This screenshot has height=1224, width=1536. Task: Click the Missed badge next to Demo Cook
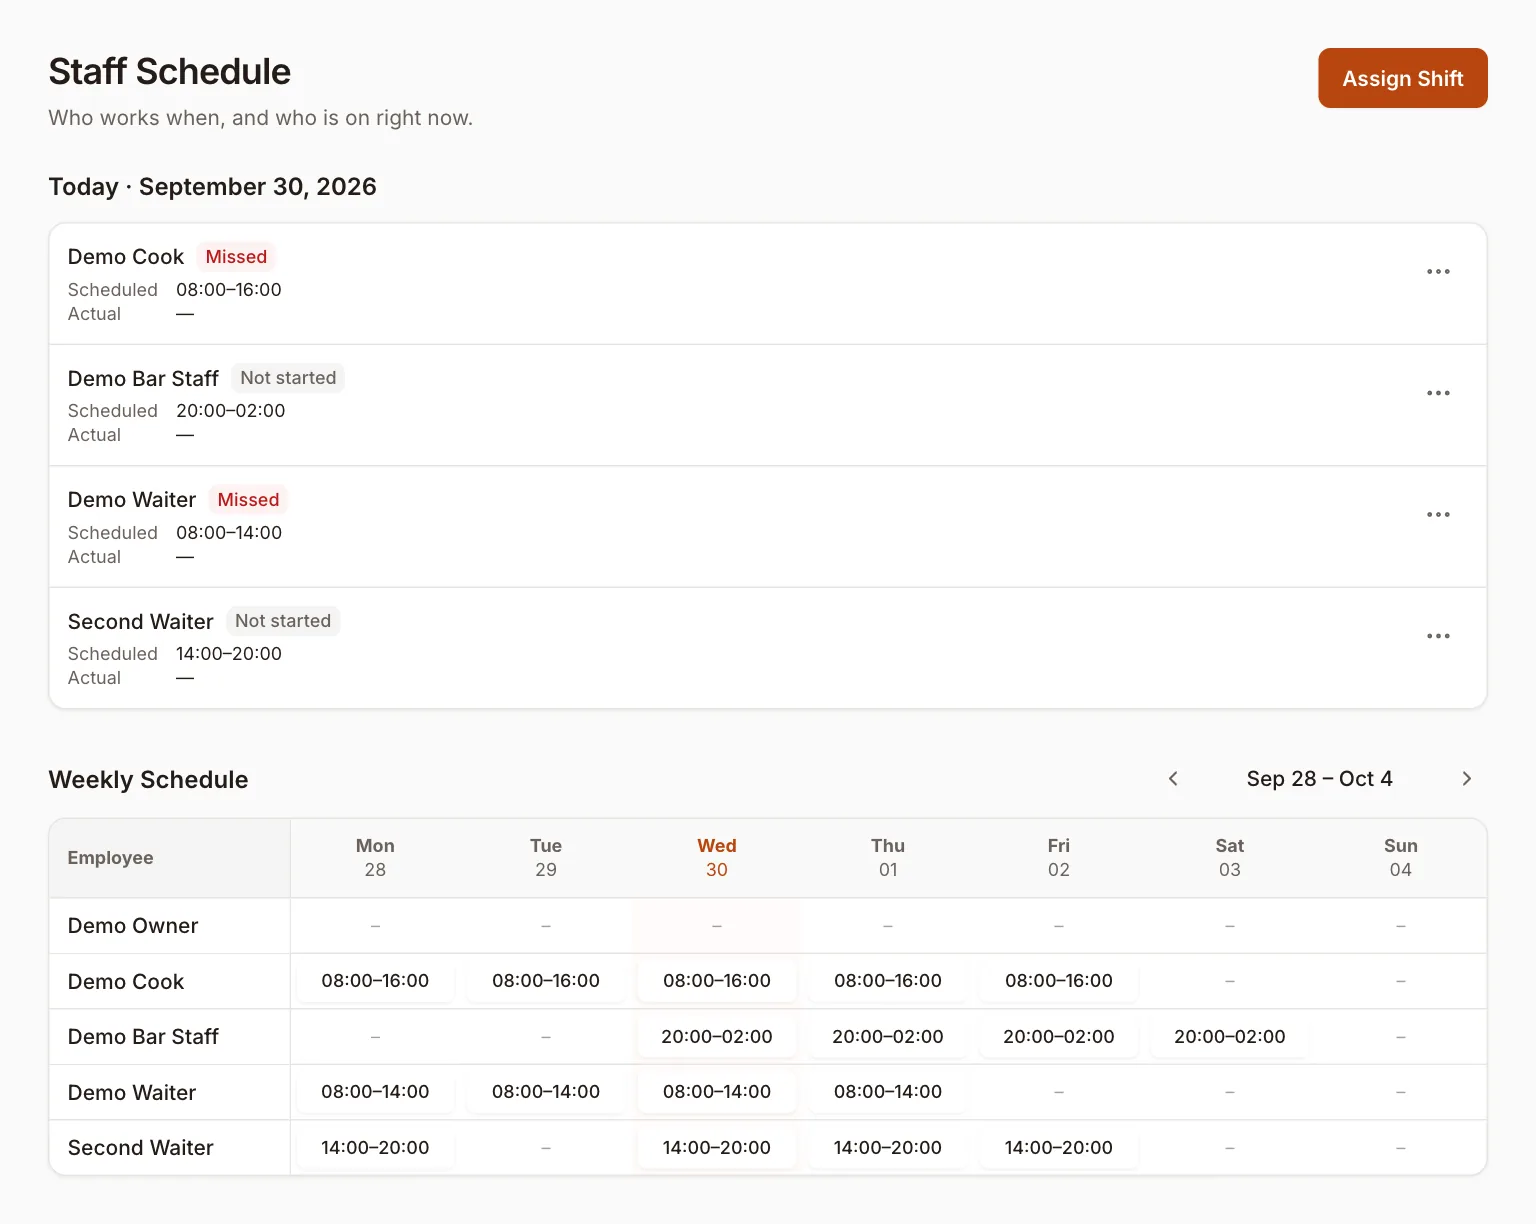pyautogui.click(x=236, y=257)
